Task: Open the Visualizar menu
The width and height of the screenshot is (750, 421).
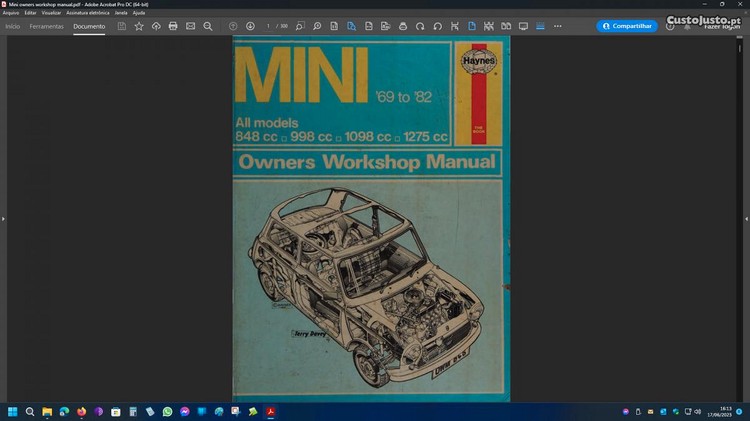Action: coord(51,13)
